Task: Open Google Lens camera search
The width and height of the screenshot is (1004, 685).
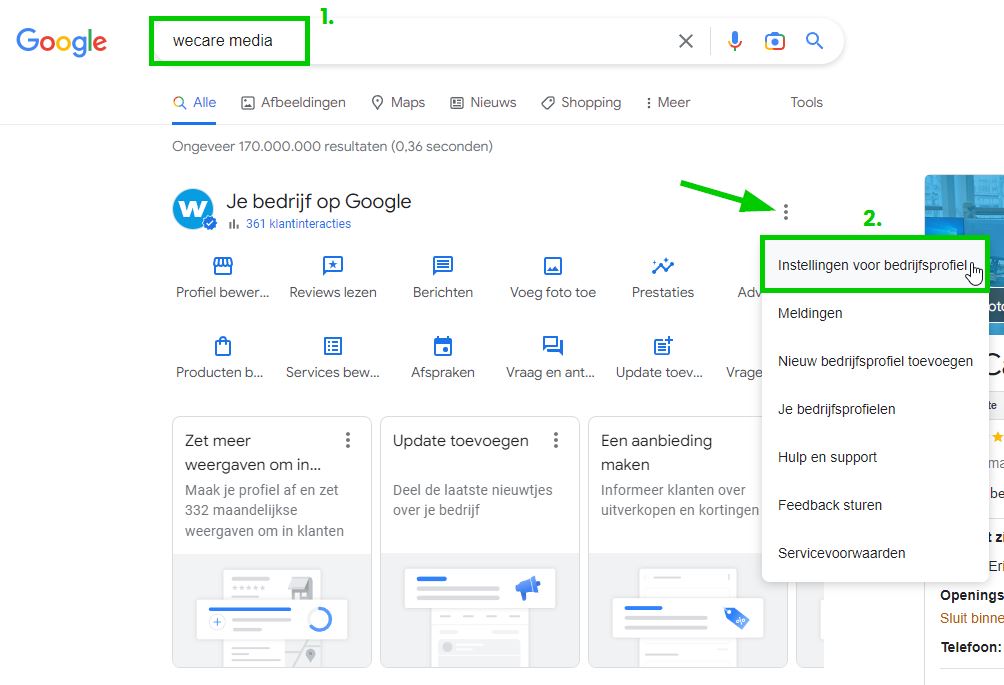Action: point(775,41)
